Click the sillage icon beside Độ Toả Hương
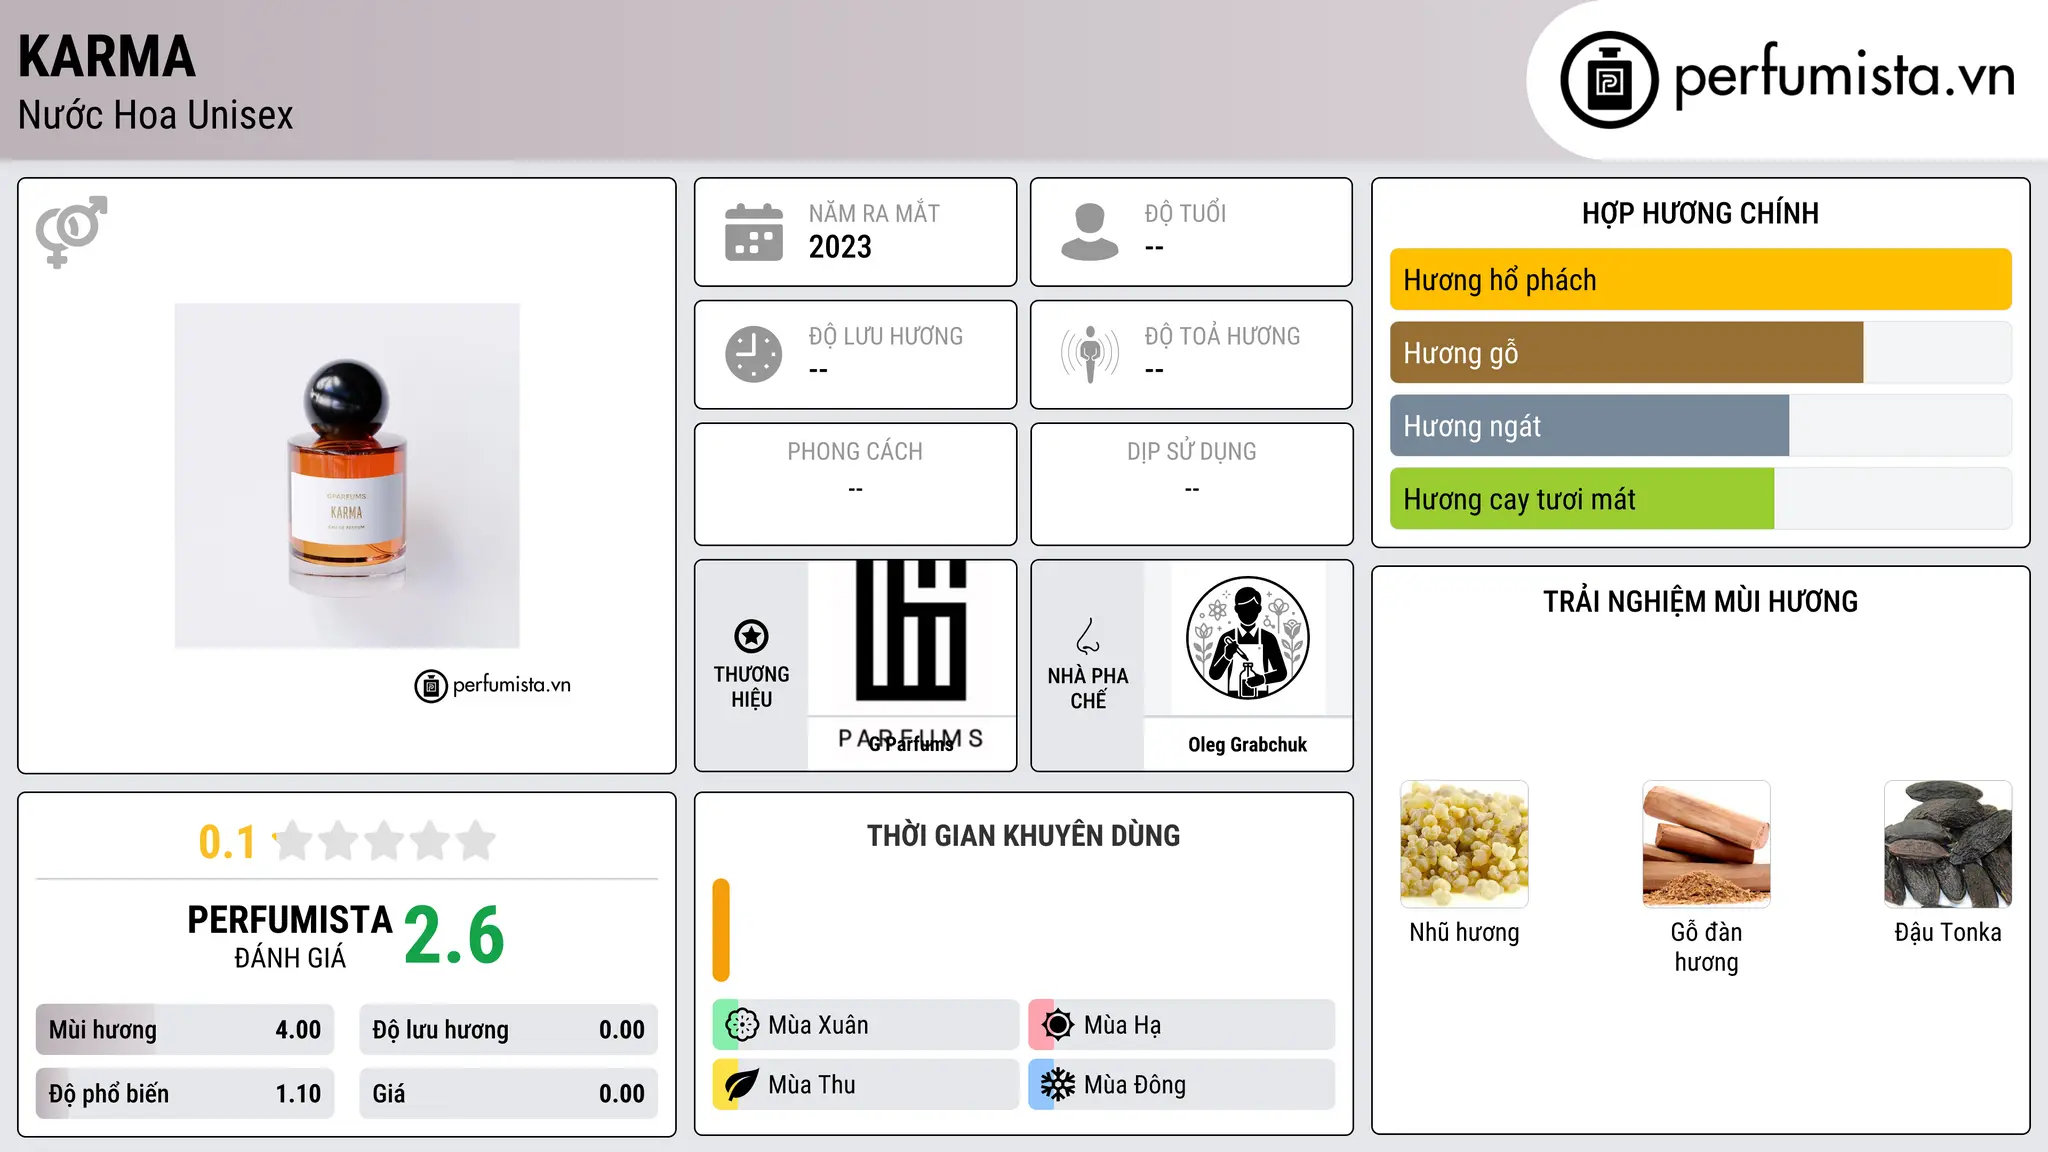This screenshot has width=2048, height=1152. coord(1090,354)
